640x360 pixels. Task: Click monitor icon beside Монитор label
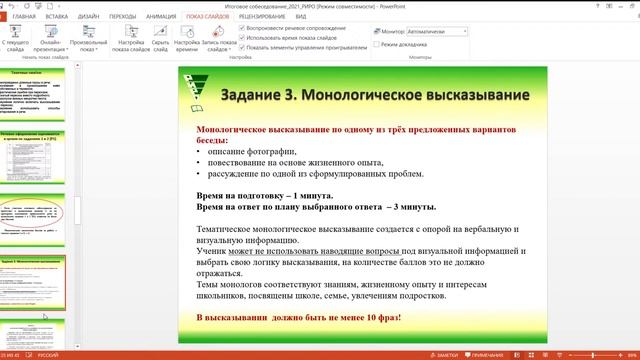pyautogui.click(x=377, y=31)
